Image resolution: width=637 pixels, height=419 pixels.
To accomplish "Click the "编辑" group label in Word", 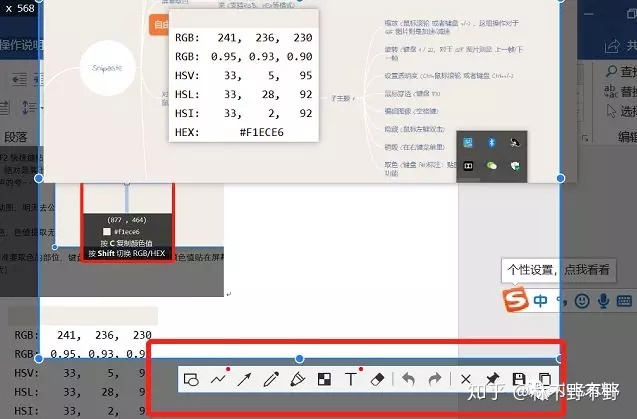I will [x=627, y=137].
